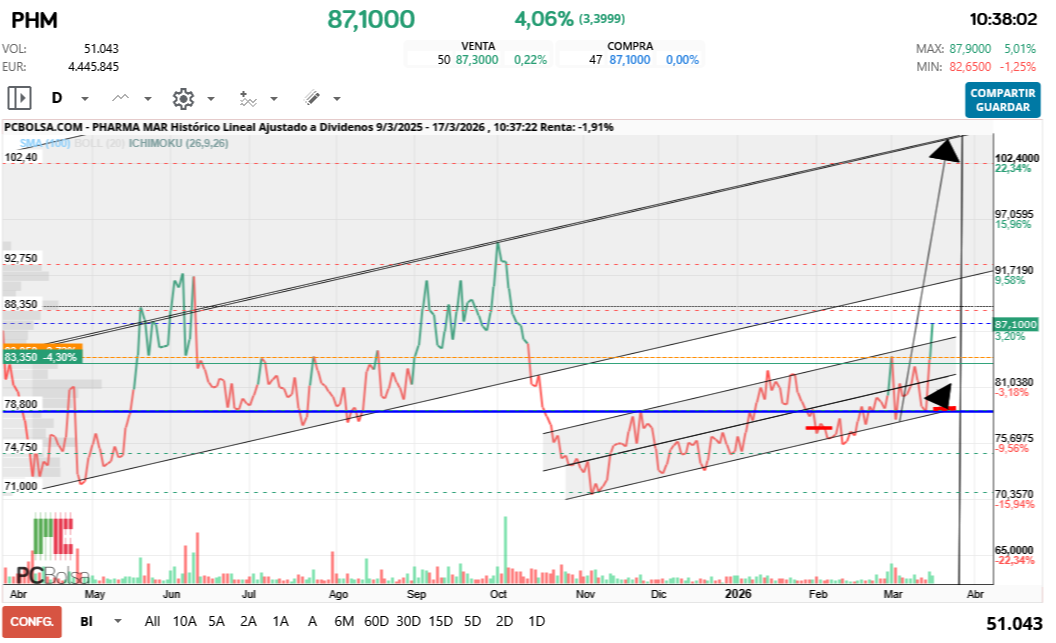Select the 6M time range
This screenshot has width=1056, height=643.
pos(344,621)
